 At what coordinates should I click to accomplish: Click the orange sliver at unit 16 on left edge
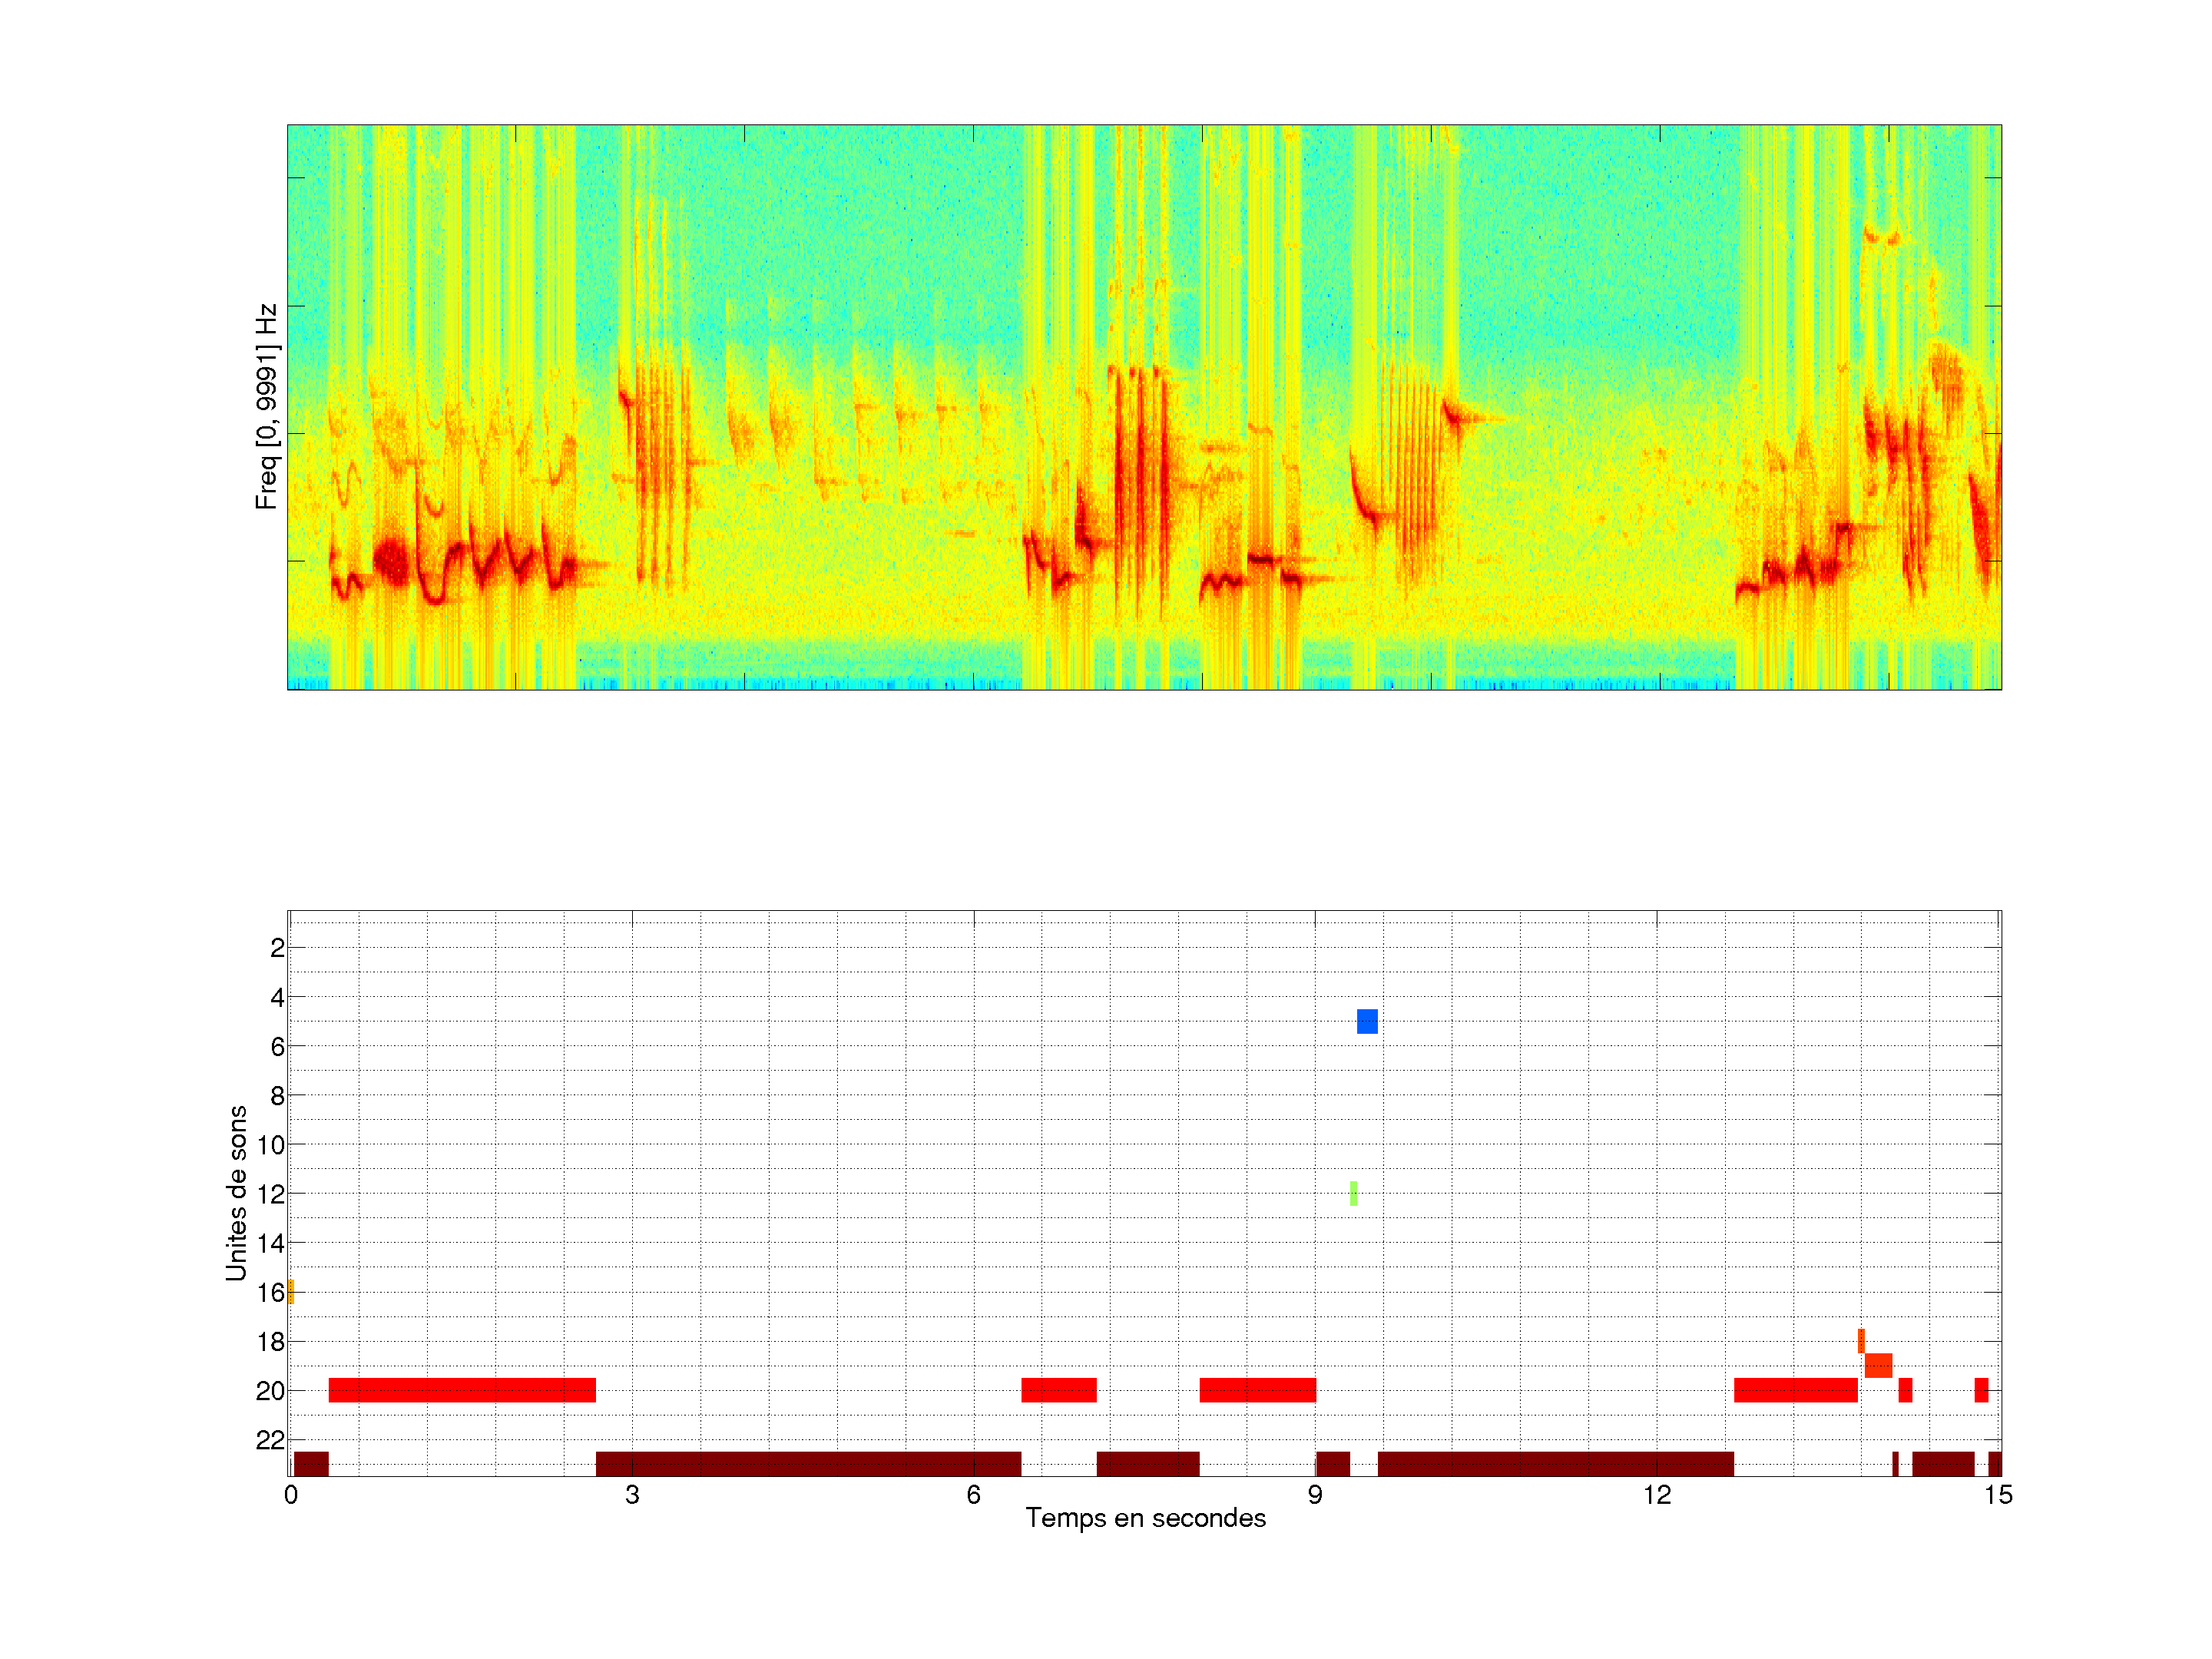point(291,1291)
